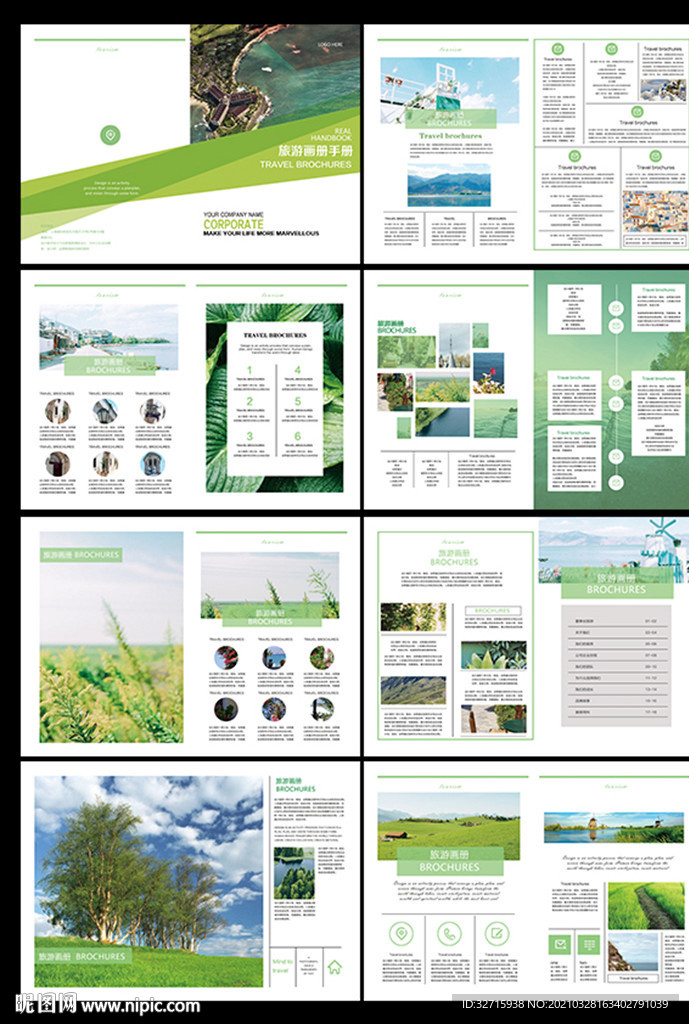689x1024 pixels.
Task: Select the colorful hillside town photo
Action: click(654, 212)
